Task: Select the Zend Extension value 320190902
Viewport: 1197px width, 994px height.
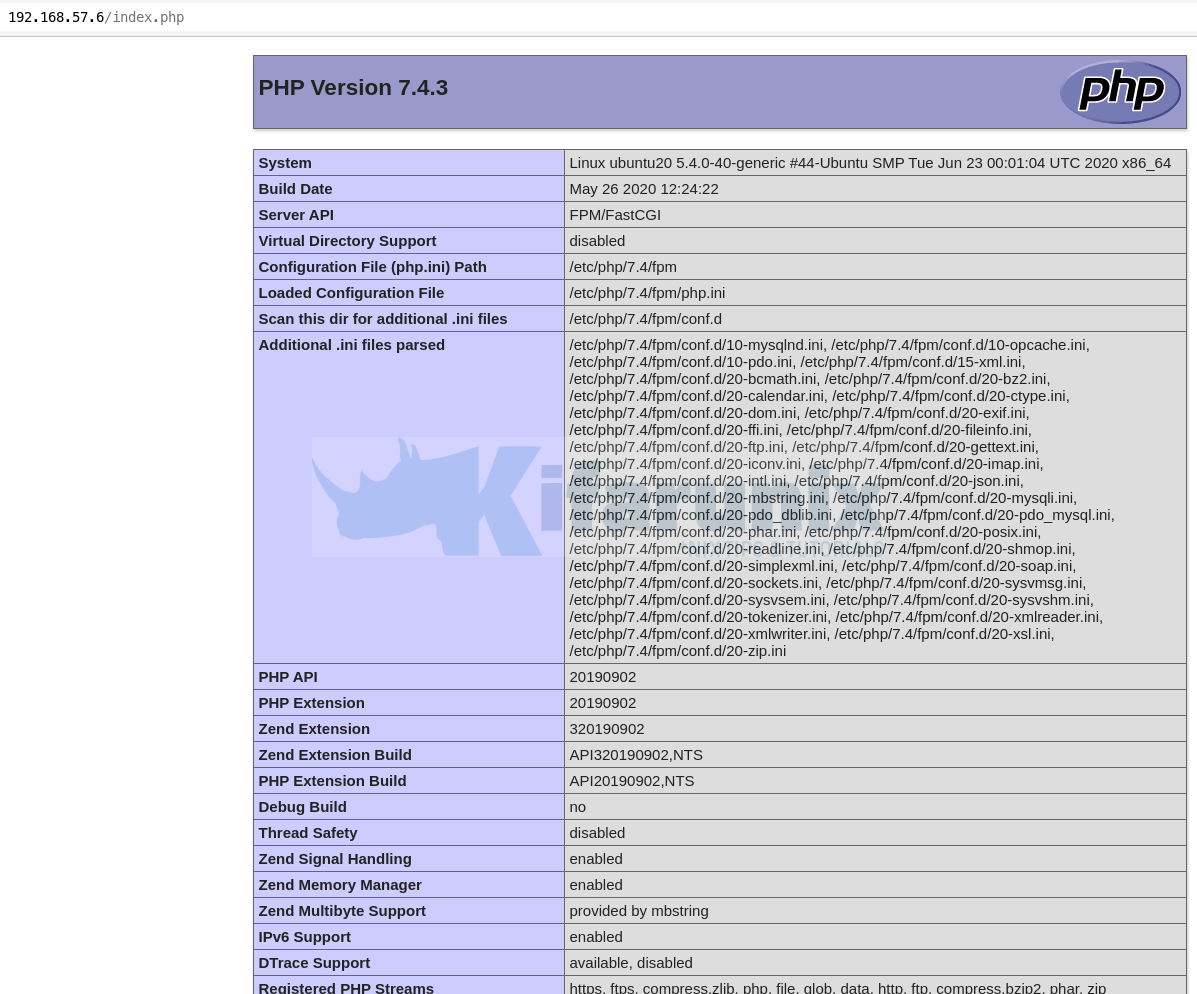Action: pos(606,728)
